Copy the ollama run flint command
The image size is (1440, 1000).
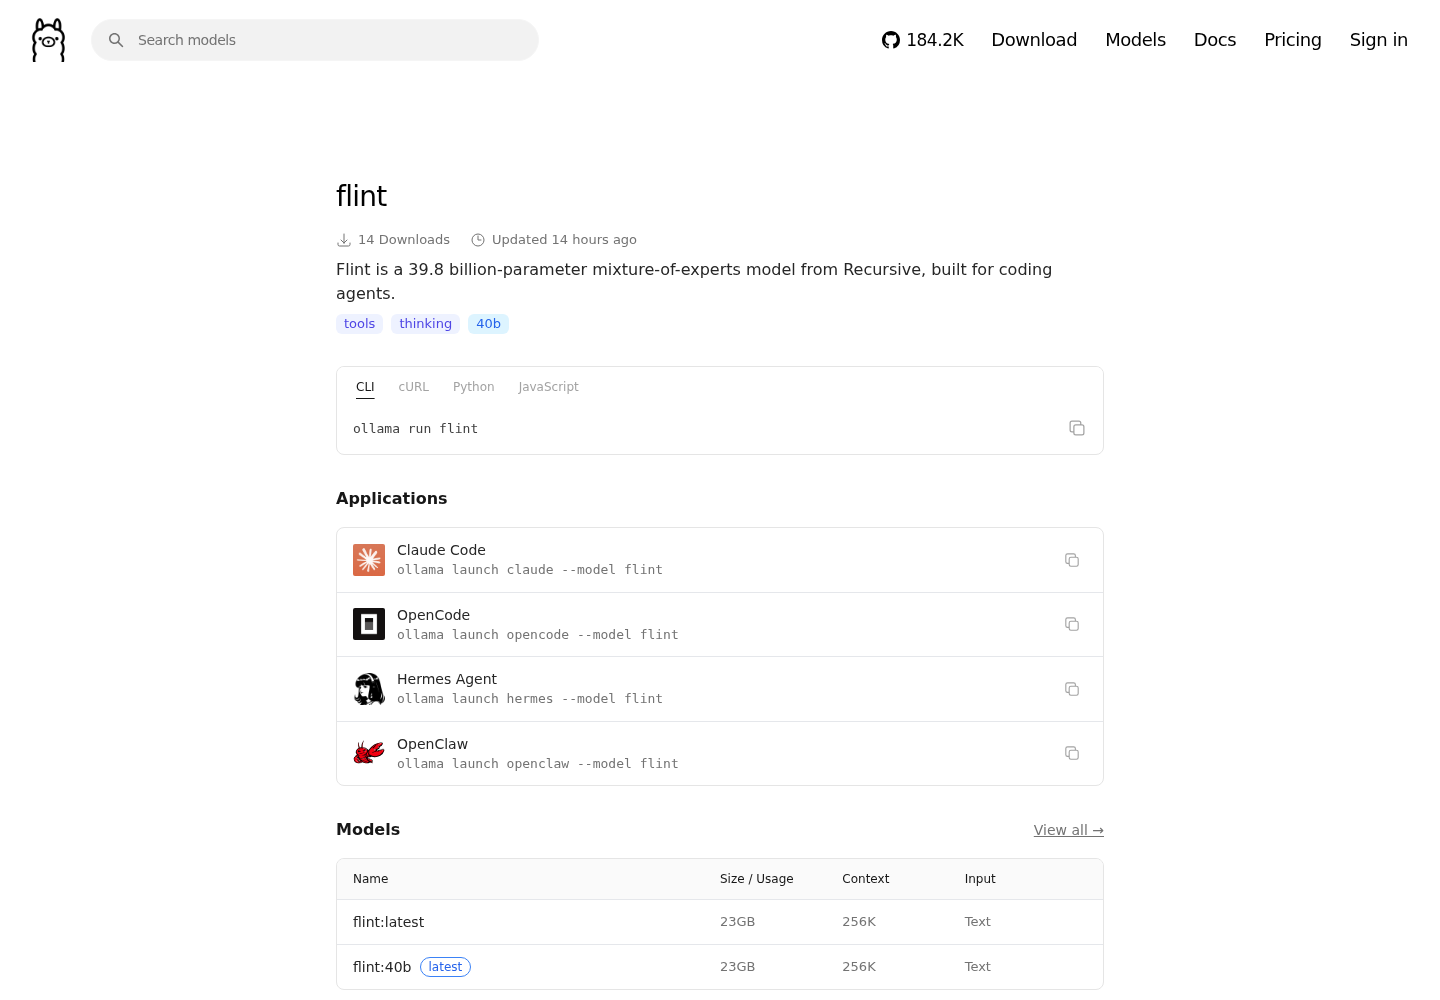[x=1077, y=428]
